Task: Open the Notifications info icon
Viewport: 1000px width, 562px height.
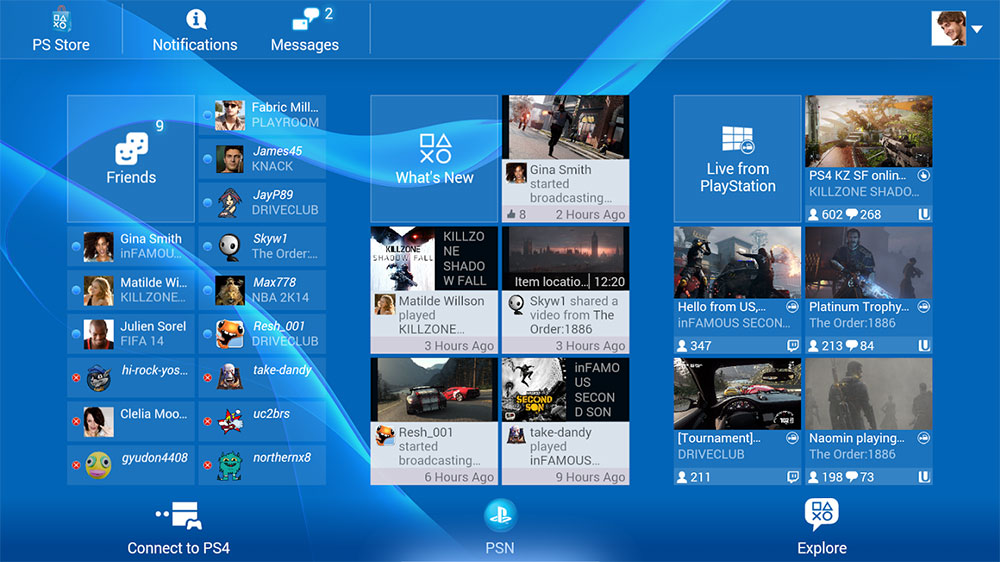Action: click(x=196, y=20)
